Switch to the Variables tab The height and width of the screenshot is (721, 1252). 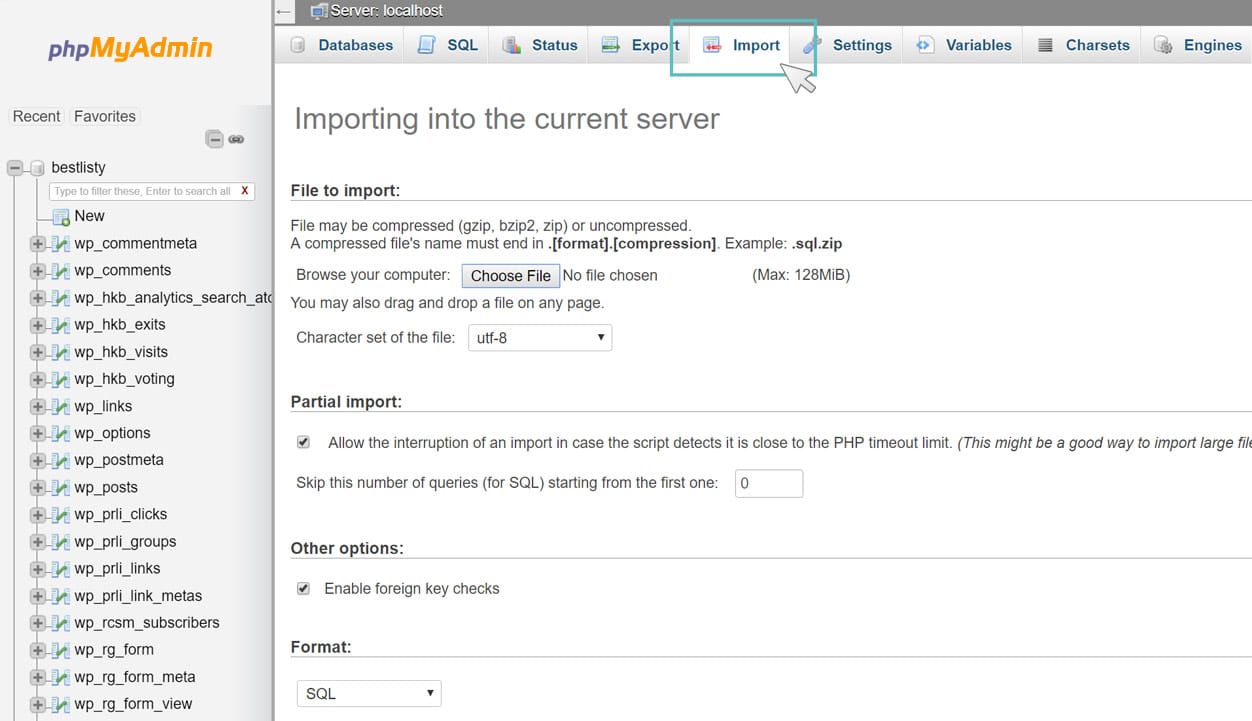click(964, 45)
